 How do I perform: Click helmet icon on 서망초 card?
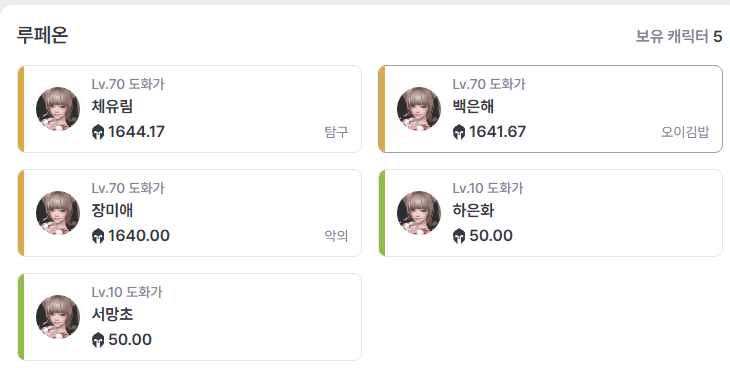click(98, 340)
